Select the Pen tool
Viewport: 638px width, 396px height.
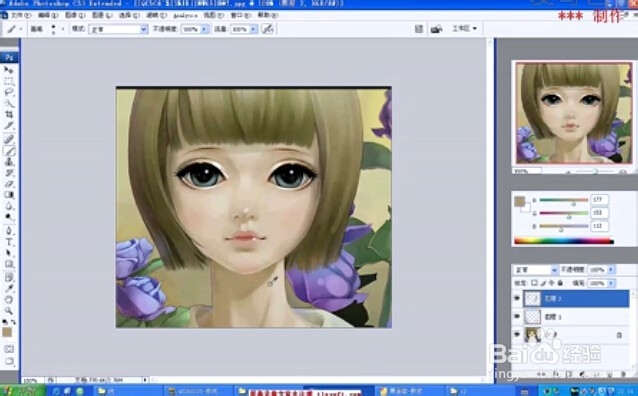click(x=9, y=231)
